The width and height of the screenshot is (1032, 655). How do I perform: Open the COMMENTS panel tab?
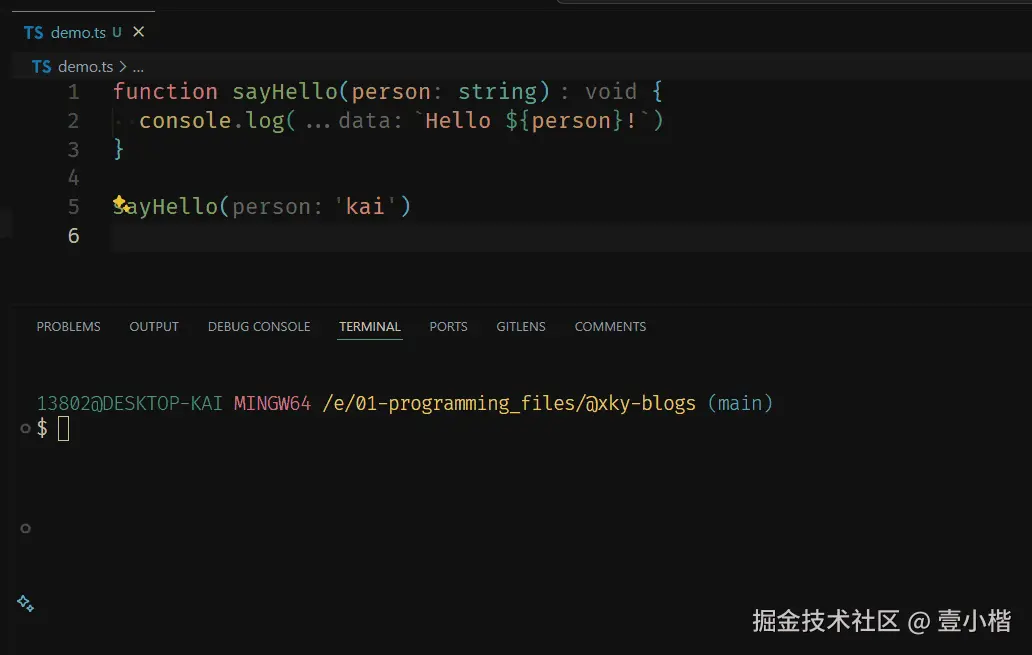610,326
